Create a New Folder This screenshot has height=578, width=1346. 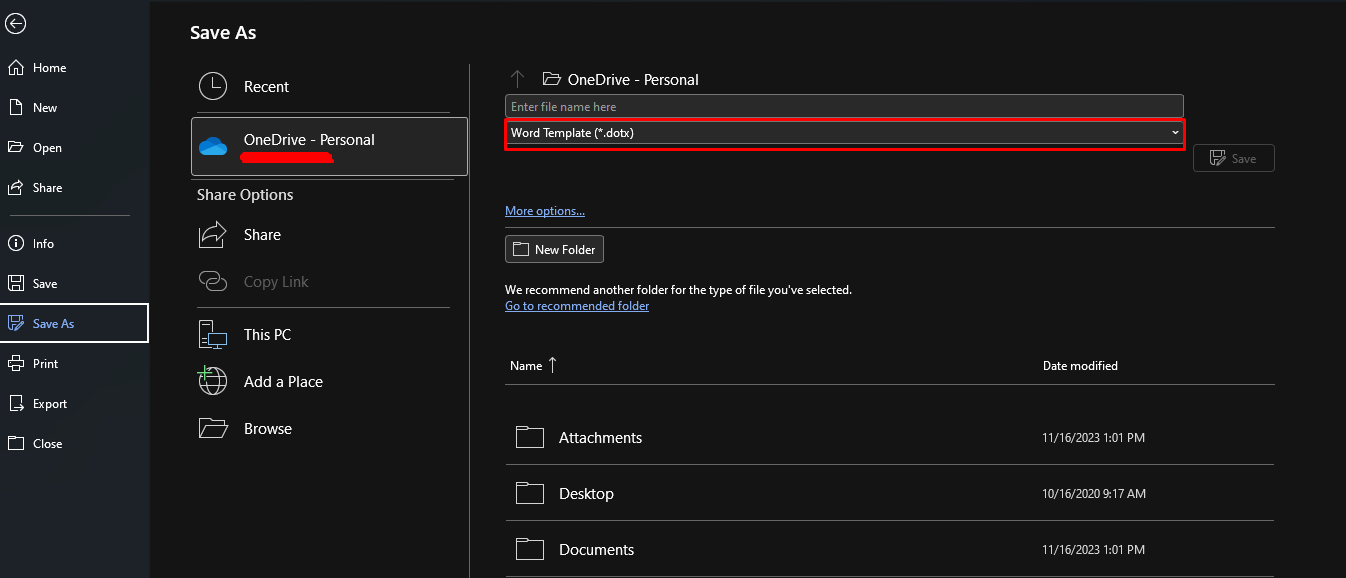[x=554, y=249]
